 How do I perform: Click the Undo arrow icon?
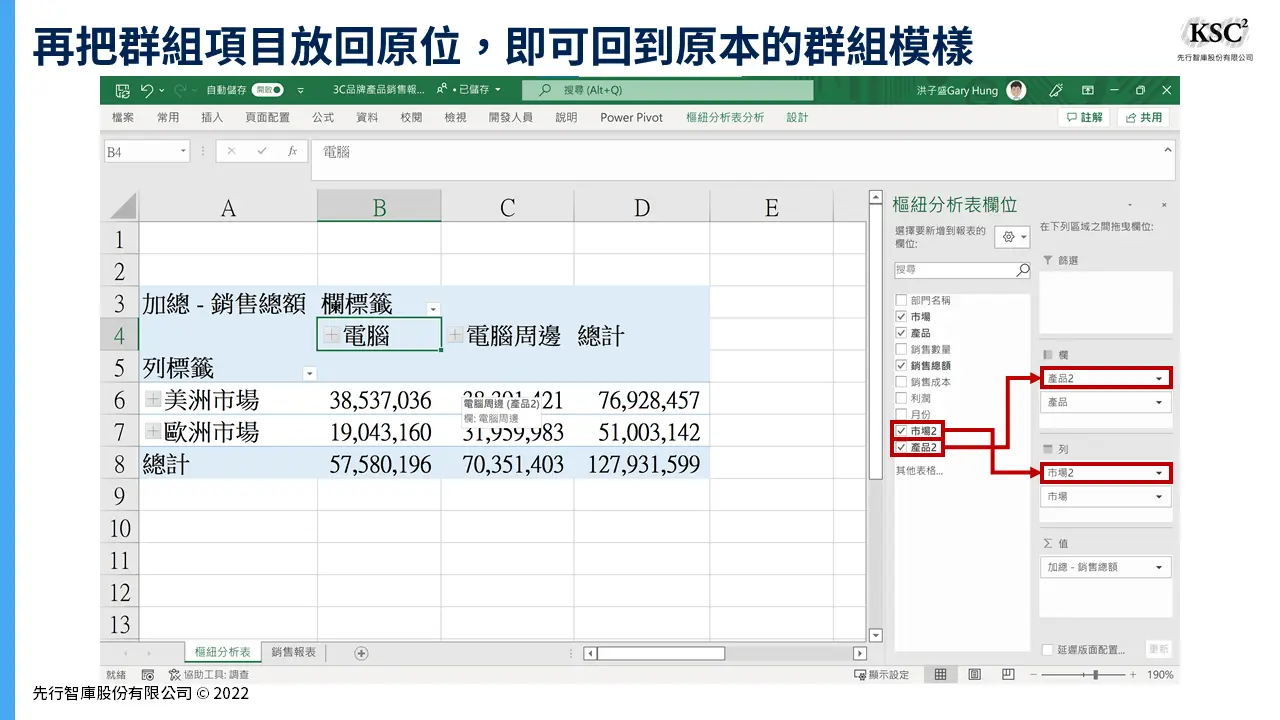[x=147, y=90]
